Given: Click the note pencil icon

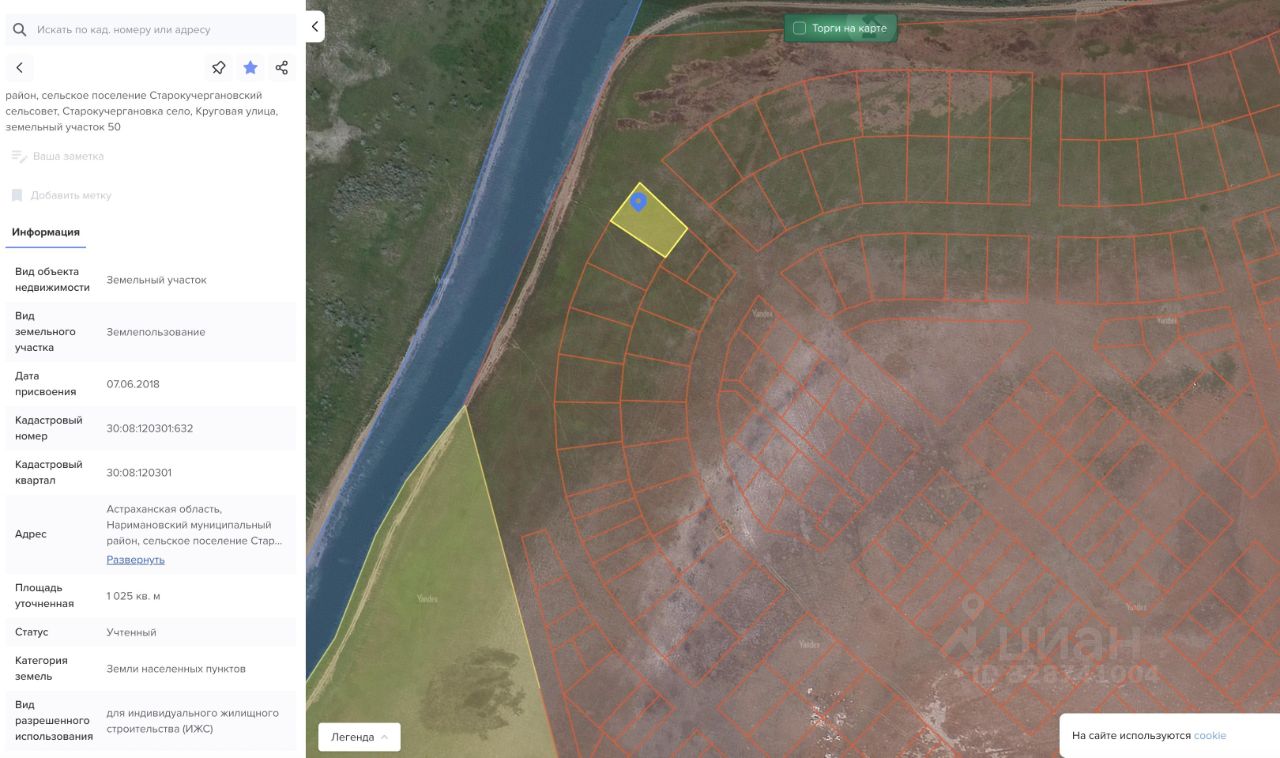Looking at the screenshot, I should point(18,156).
